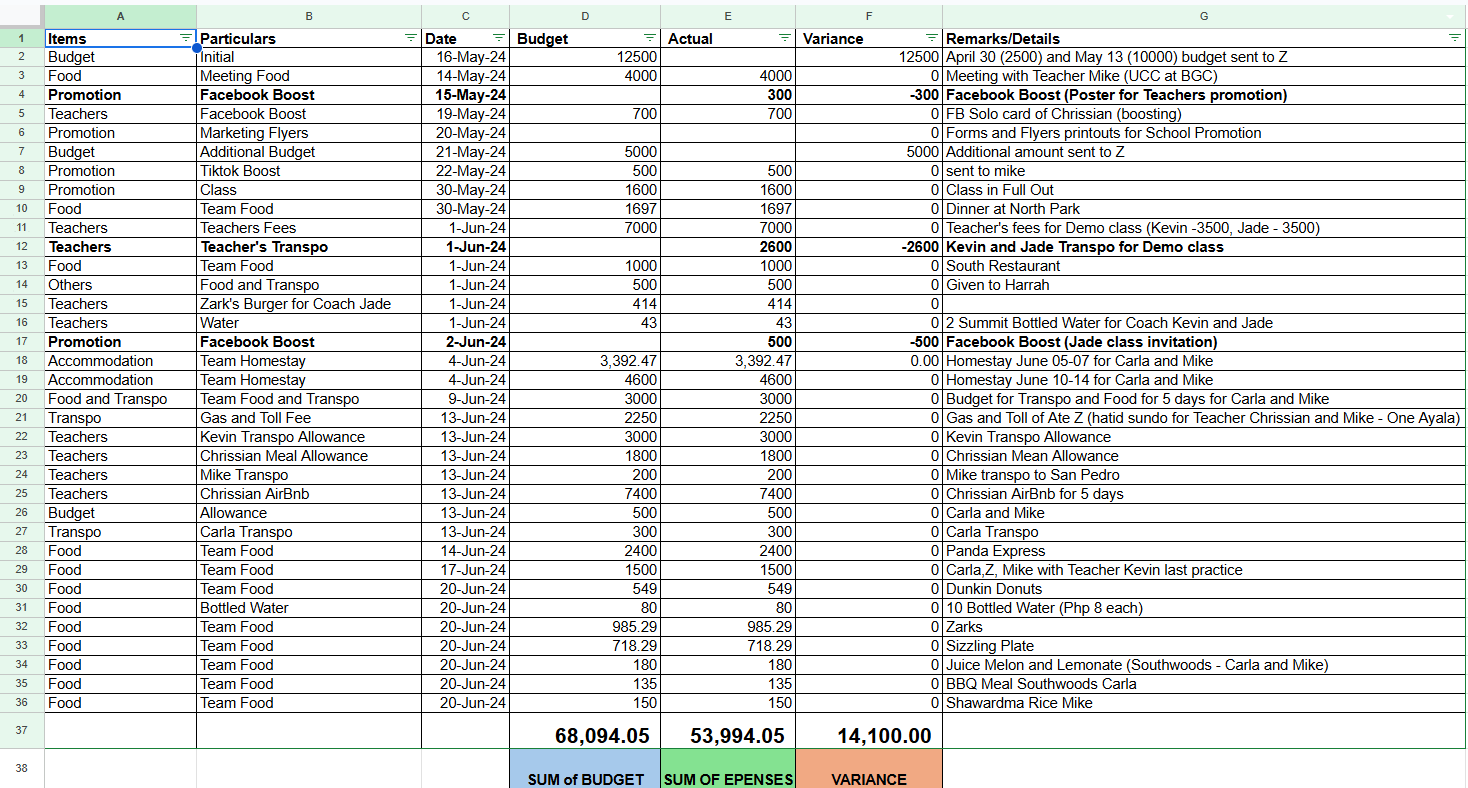The height and width of the screenshot is (788, 1468).
Task: Select the blue SUM of BUDGET cell
Action: pyautogui.click(x=585, y=770)
